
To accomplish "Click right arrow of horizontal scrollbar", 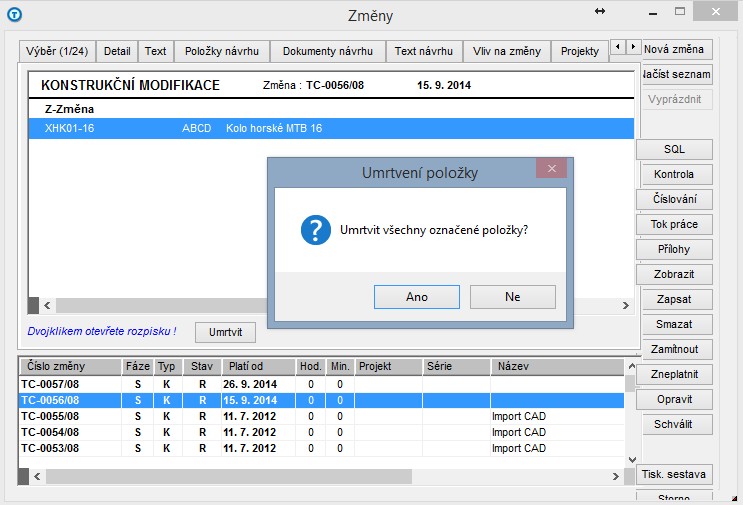I will [626, 306].
